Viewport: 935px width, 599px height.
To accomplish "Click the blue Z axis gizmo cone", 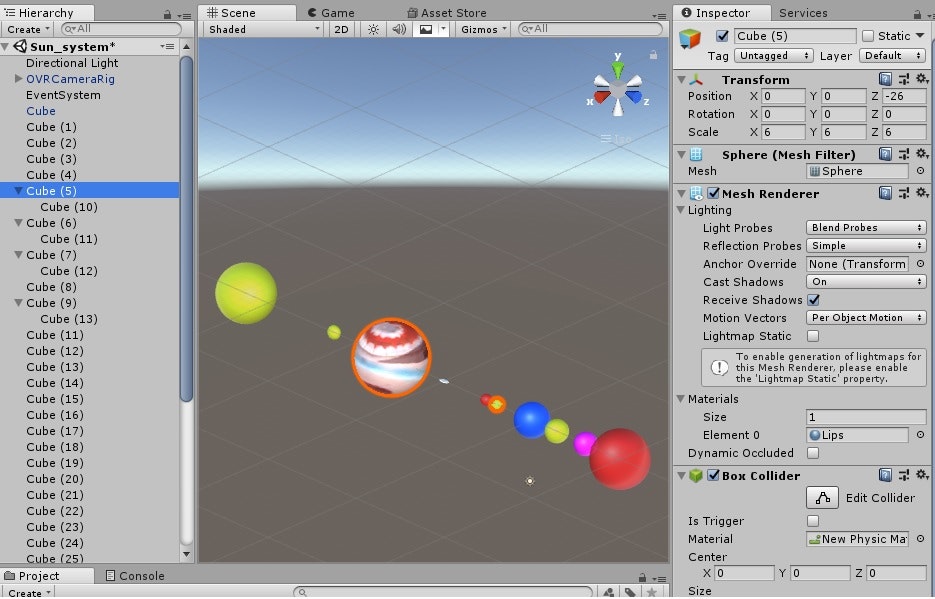I will pos(634,96).
